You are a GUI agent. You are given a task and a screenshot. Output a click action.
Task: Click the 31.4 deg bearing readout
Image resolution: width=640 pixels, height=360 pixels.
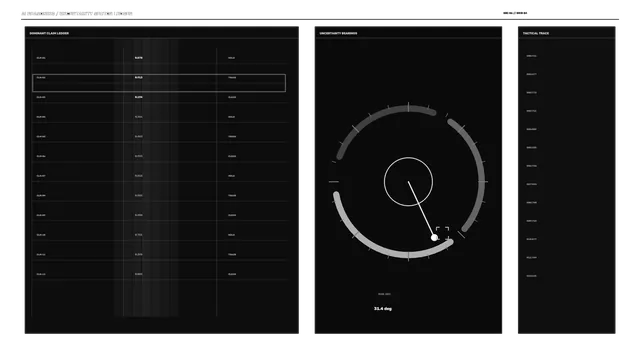(x=383, y=309)
